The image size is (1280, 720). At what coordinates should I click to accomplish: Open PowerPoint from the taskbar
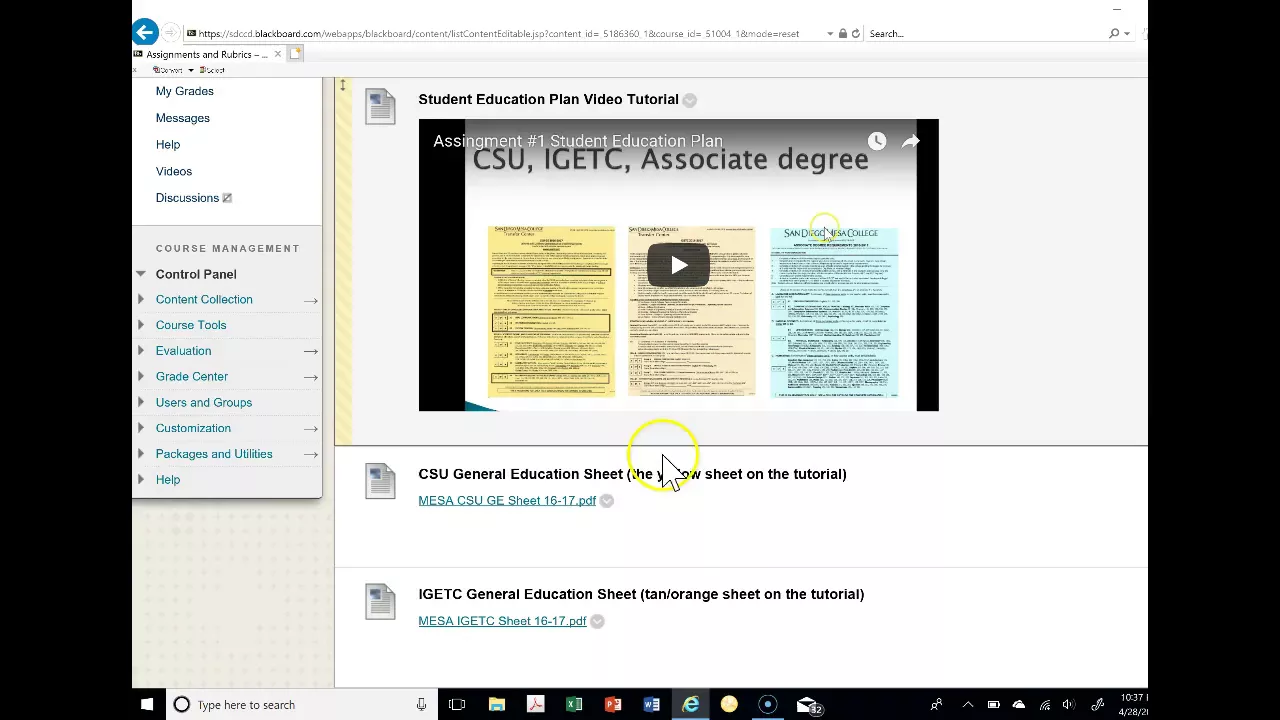click(613, 705)
